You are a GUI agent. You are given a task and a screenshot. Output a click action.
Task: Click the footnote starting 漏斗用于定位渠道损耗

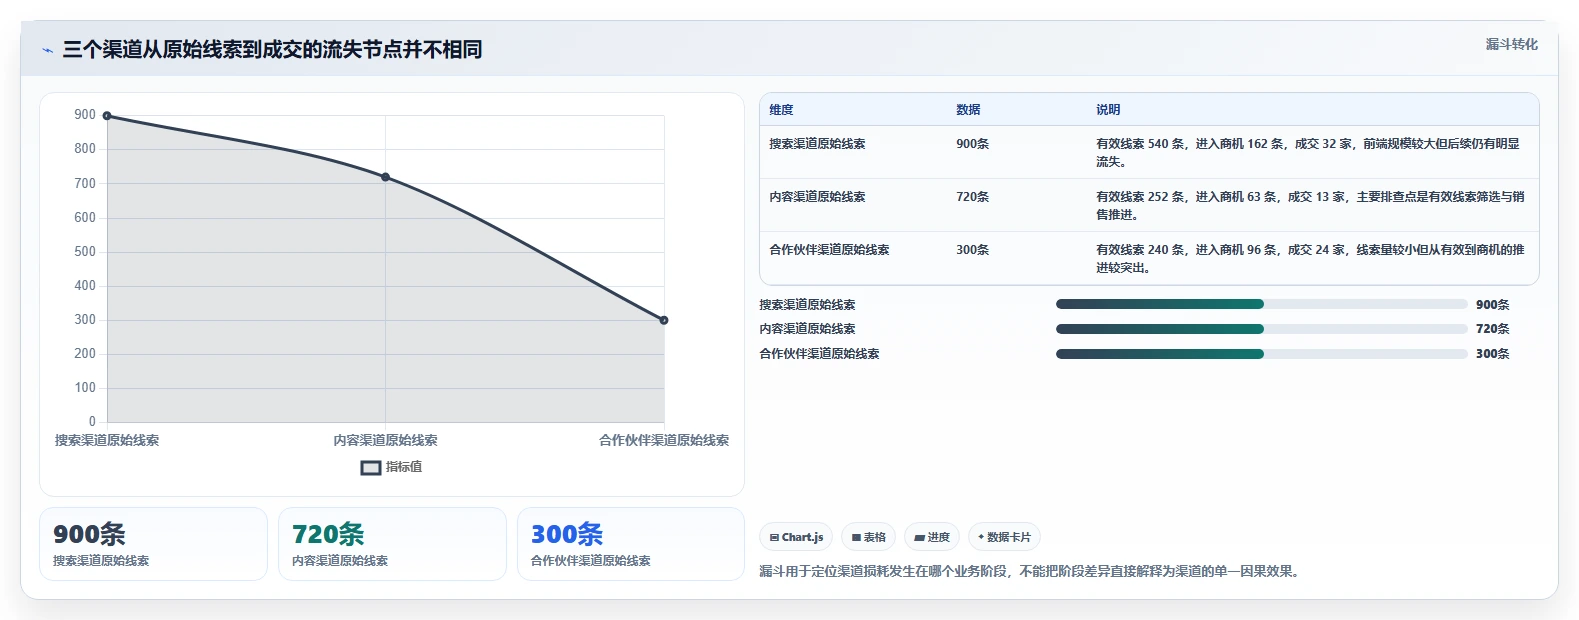click(1031, 572)
